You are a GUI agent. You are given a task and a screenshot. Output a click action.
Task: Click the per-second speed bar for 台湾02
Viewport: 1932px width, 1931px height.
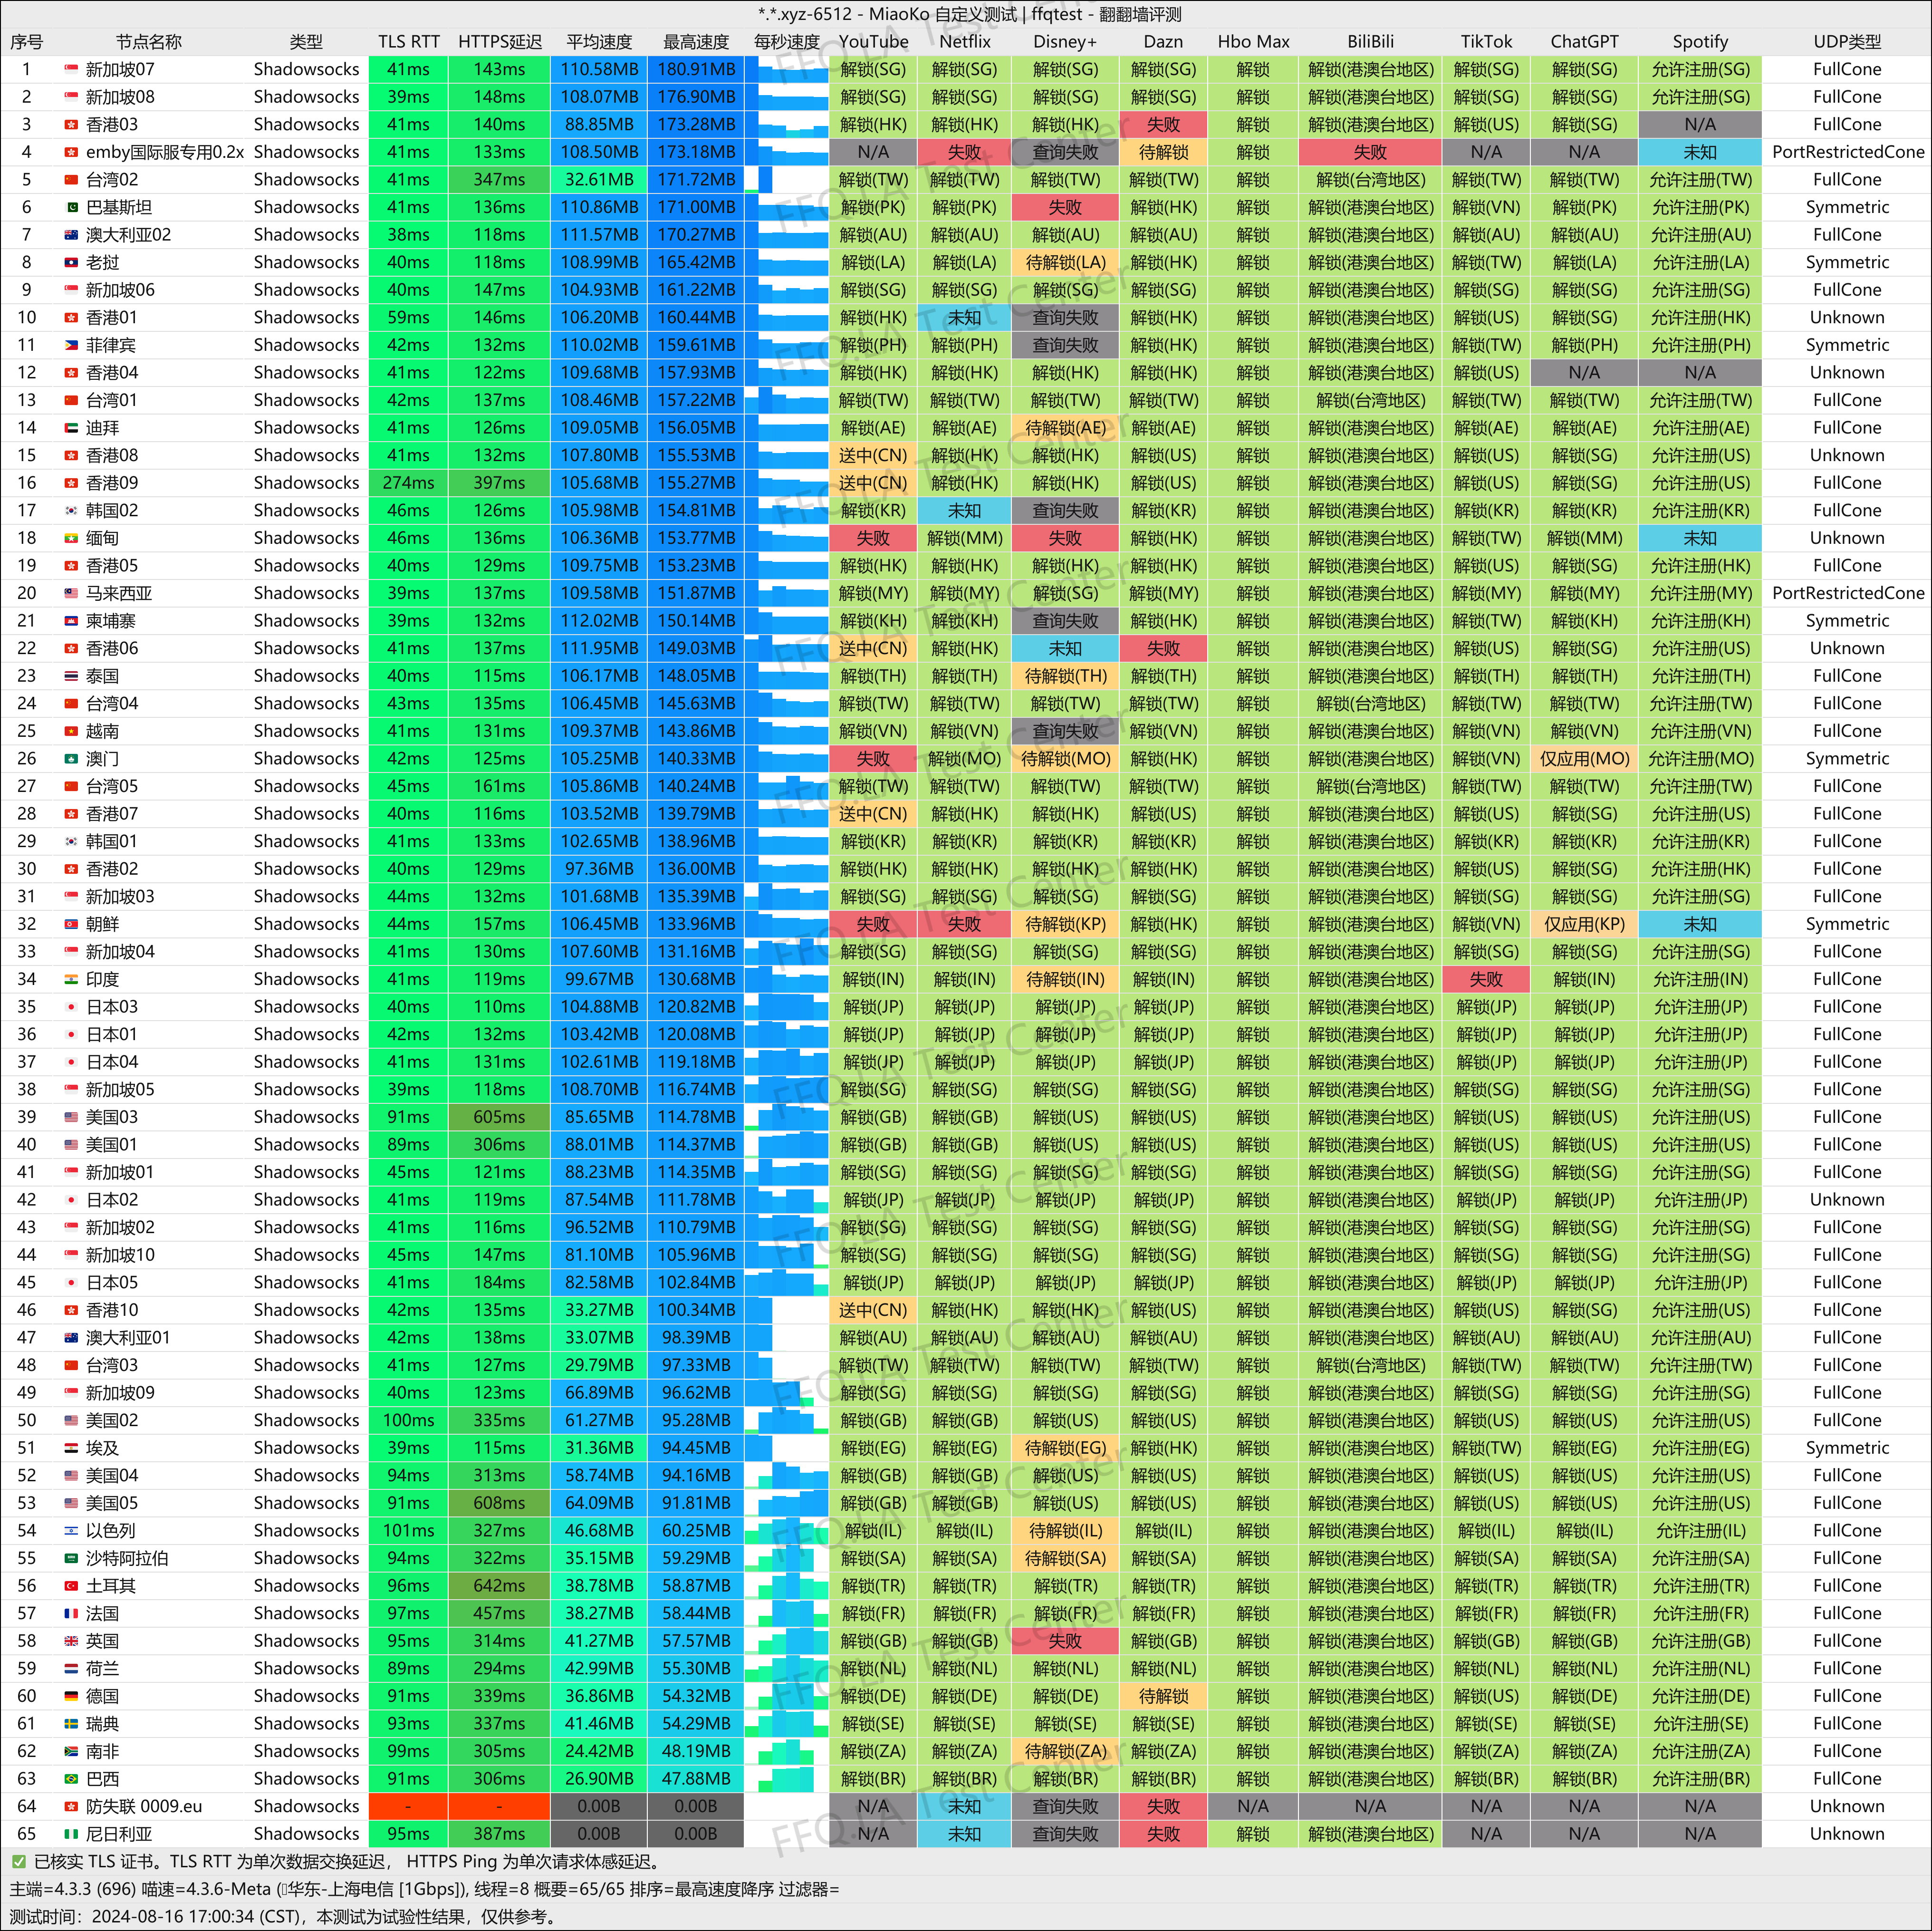point(787,180)
